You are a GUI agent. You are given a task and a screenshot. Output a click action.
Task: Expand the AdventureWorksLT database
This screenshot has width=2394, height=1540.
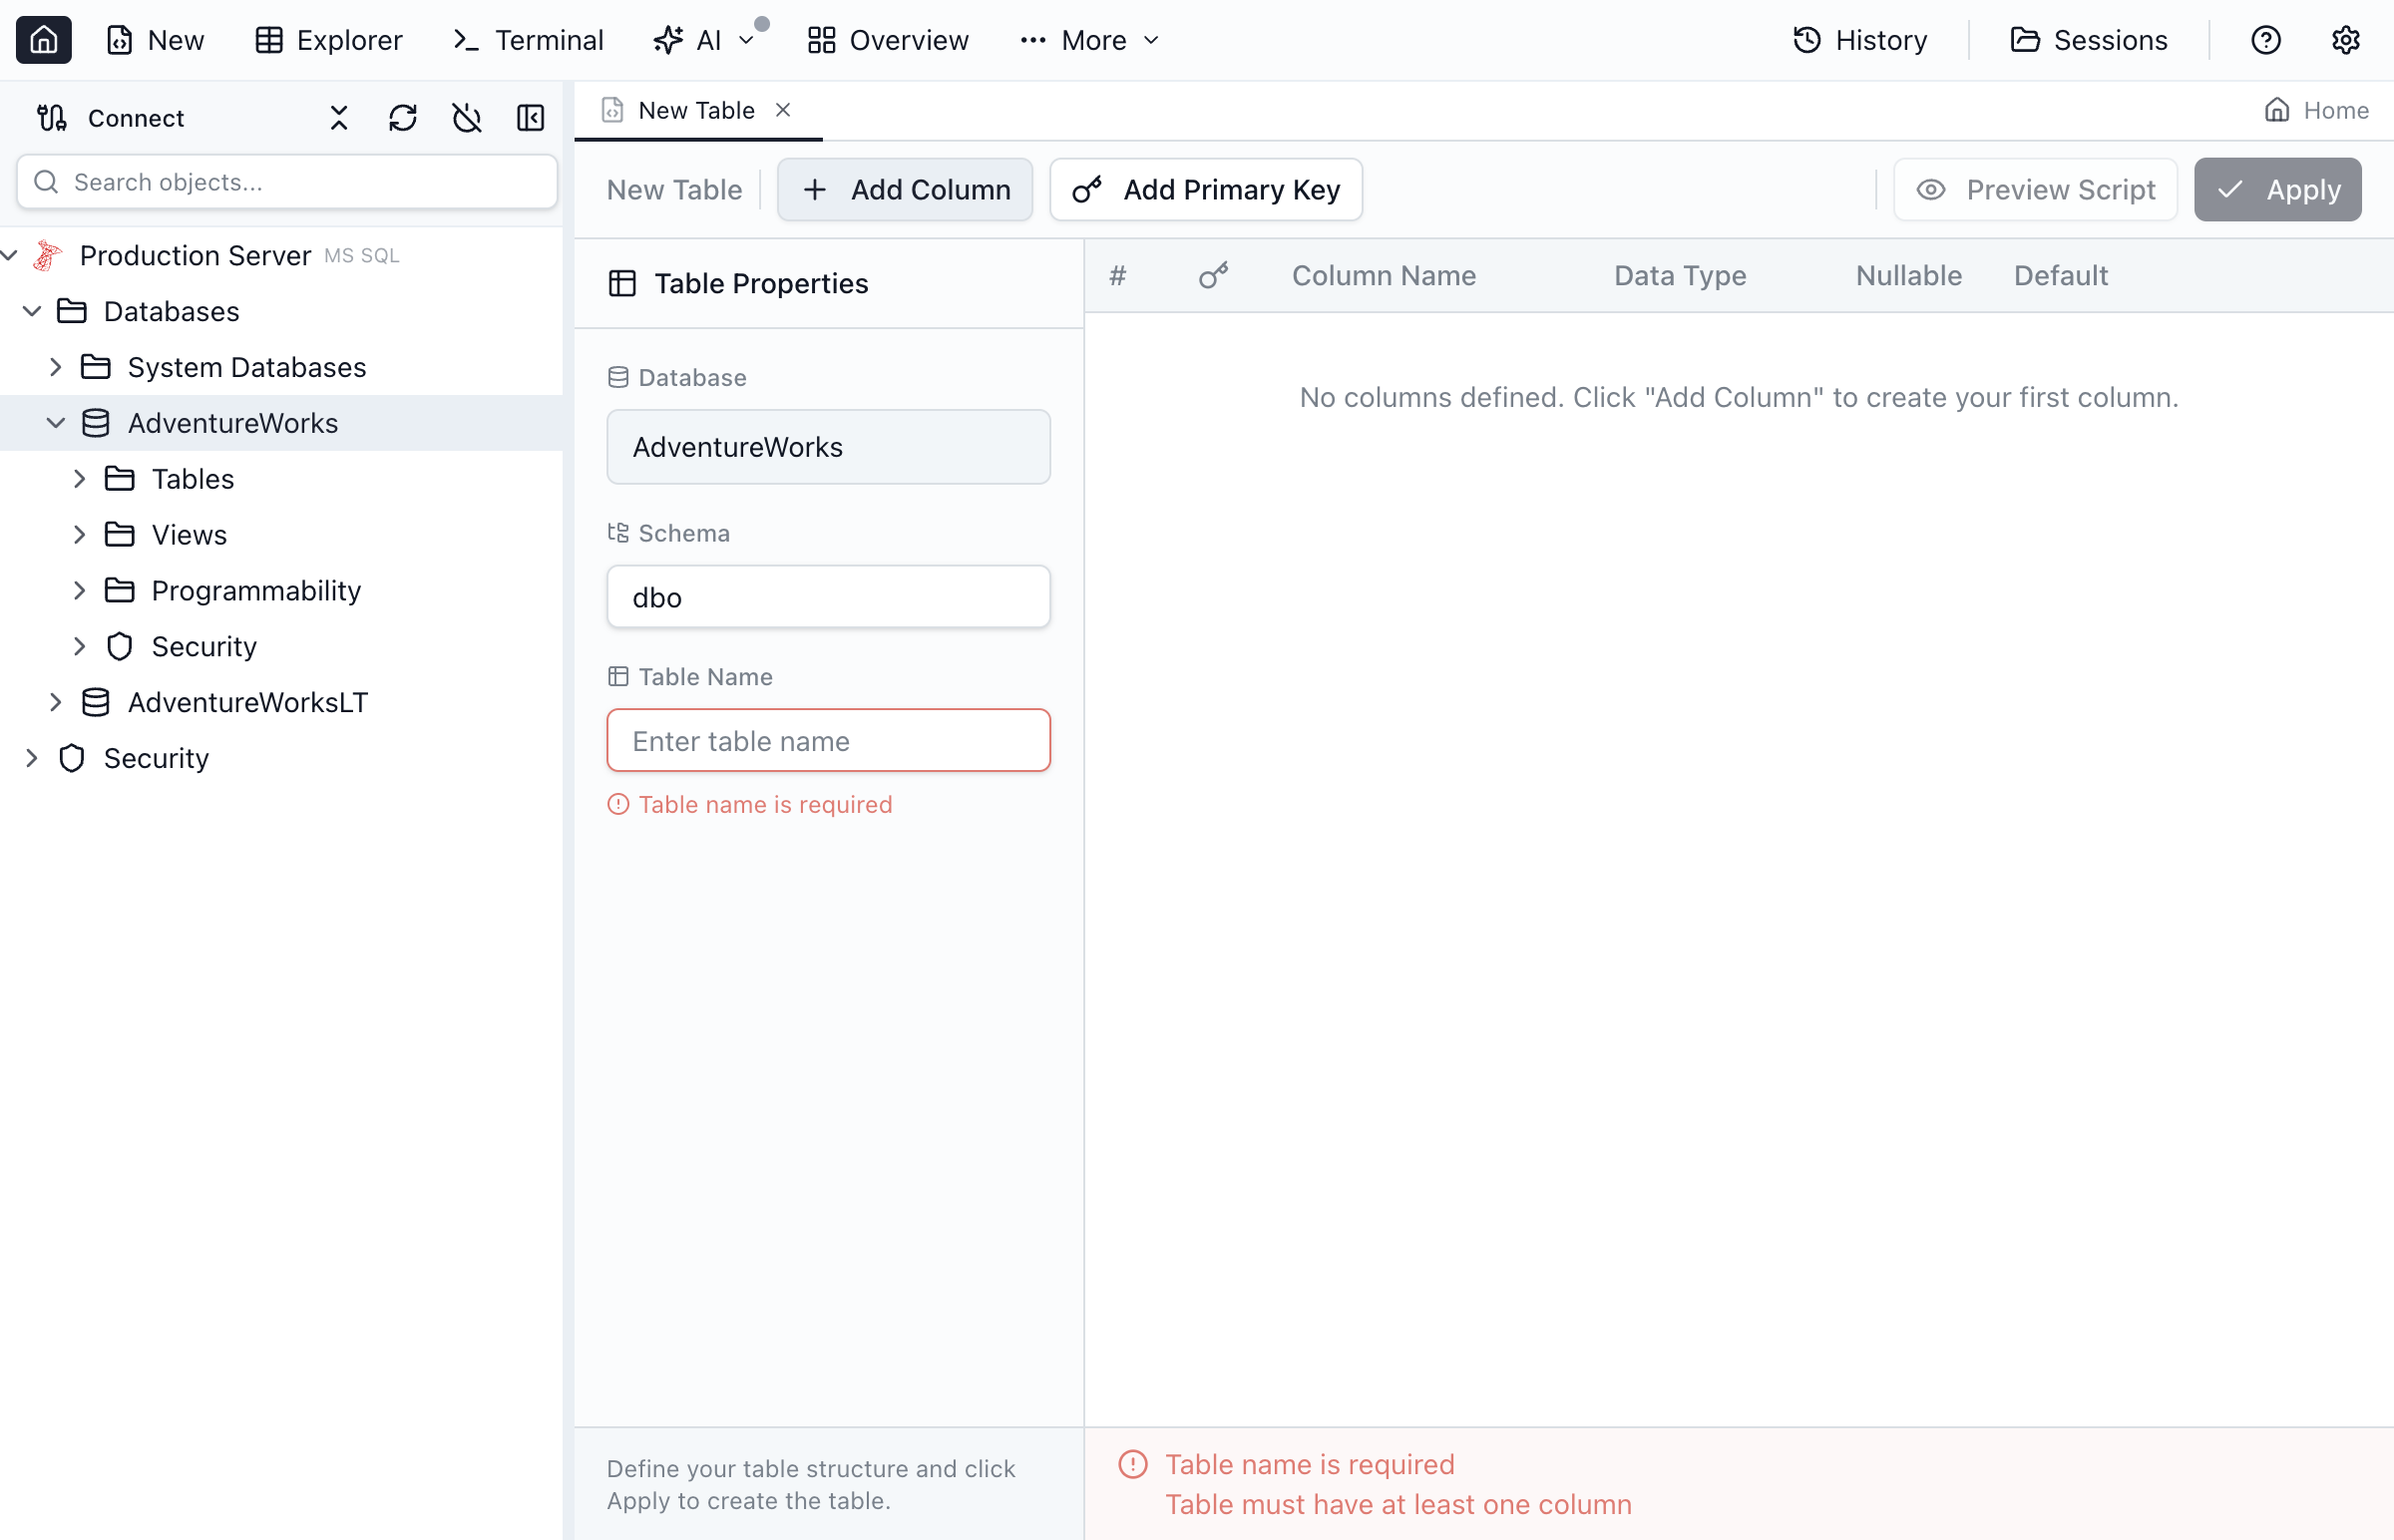click(56, 702)
